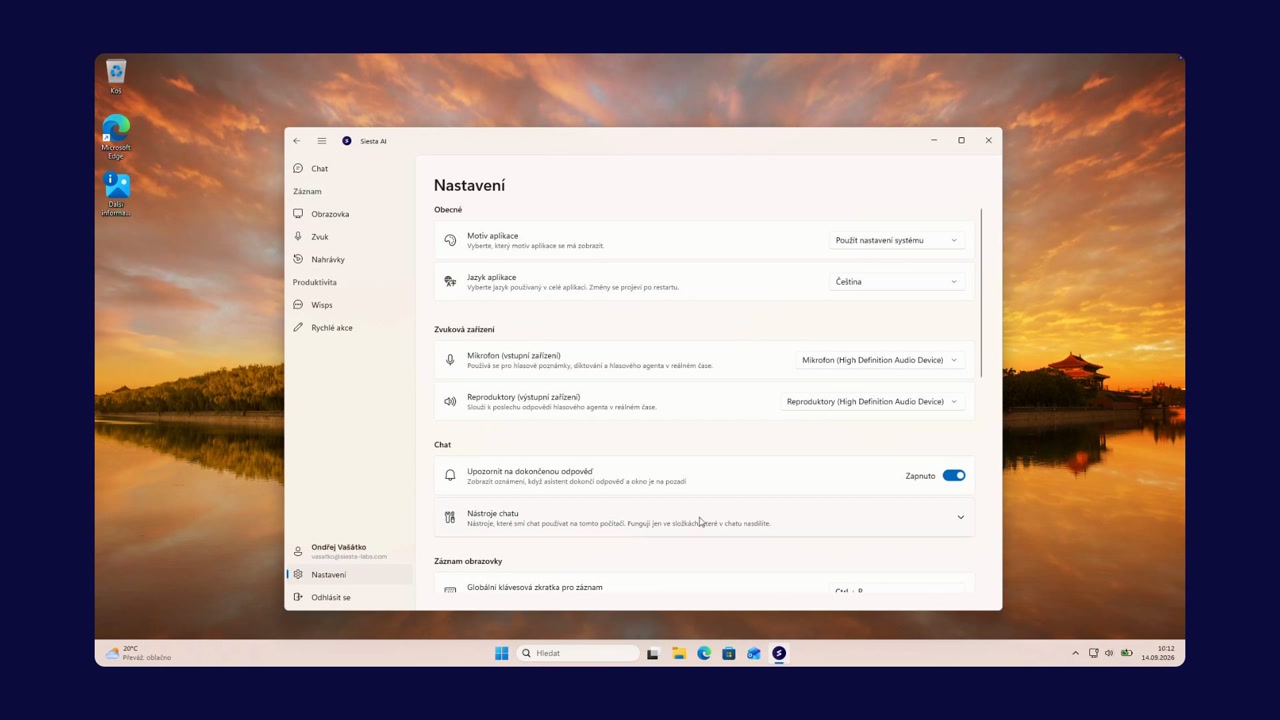This screenshot has height=720, width=1280.
Task: Open the Reproduktory output device dropdown
Action: [872, 402]
